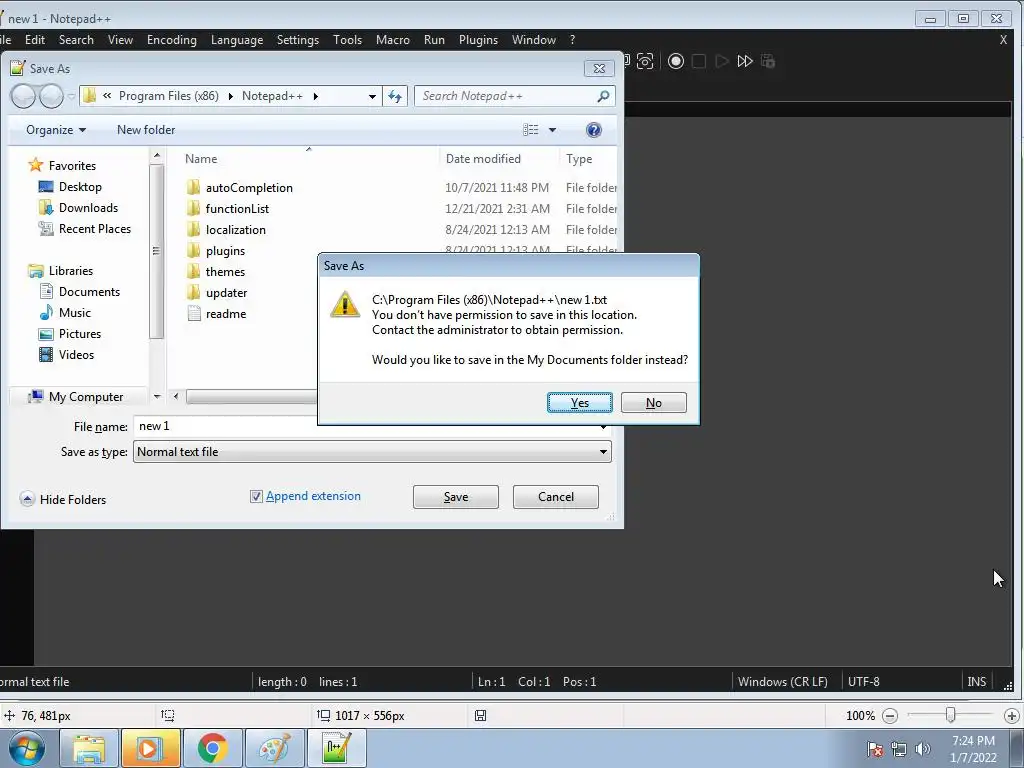The image size is (1024, 768).
Task: Click the Paint zoom slider handle
Action: tap(951, 716)
